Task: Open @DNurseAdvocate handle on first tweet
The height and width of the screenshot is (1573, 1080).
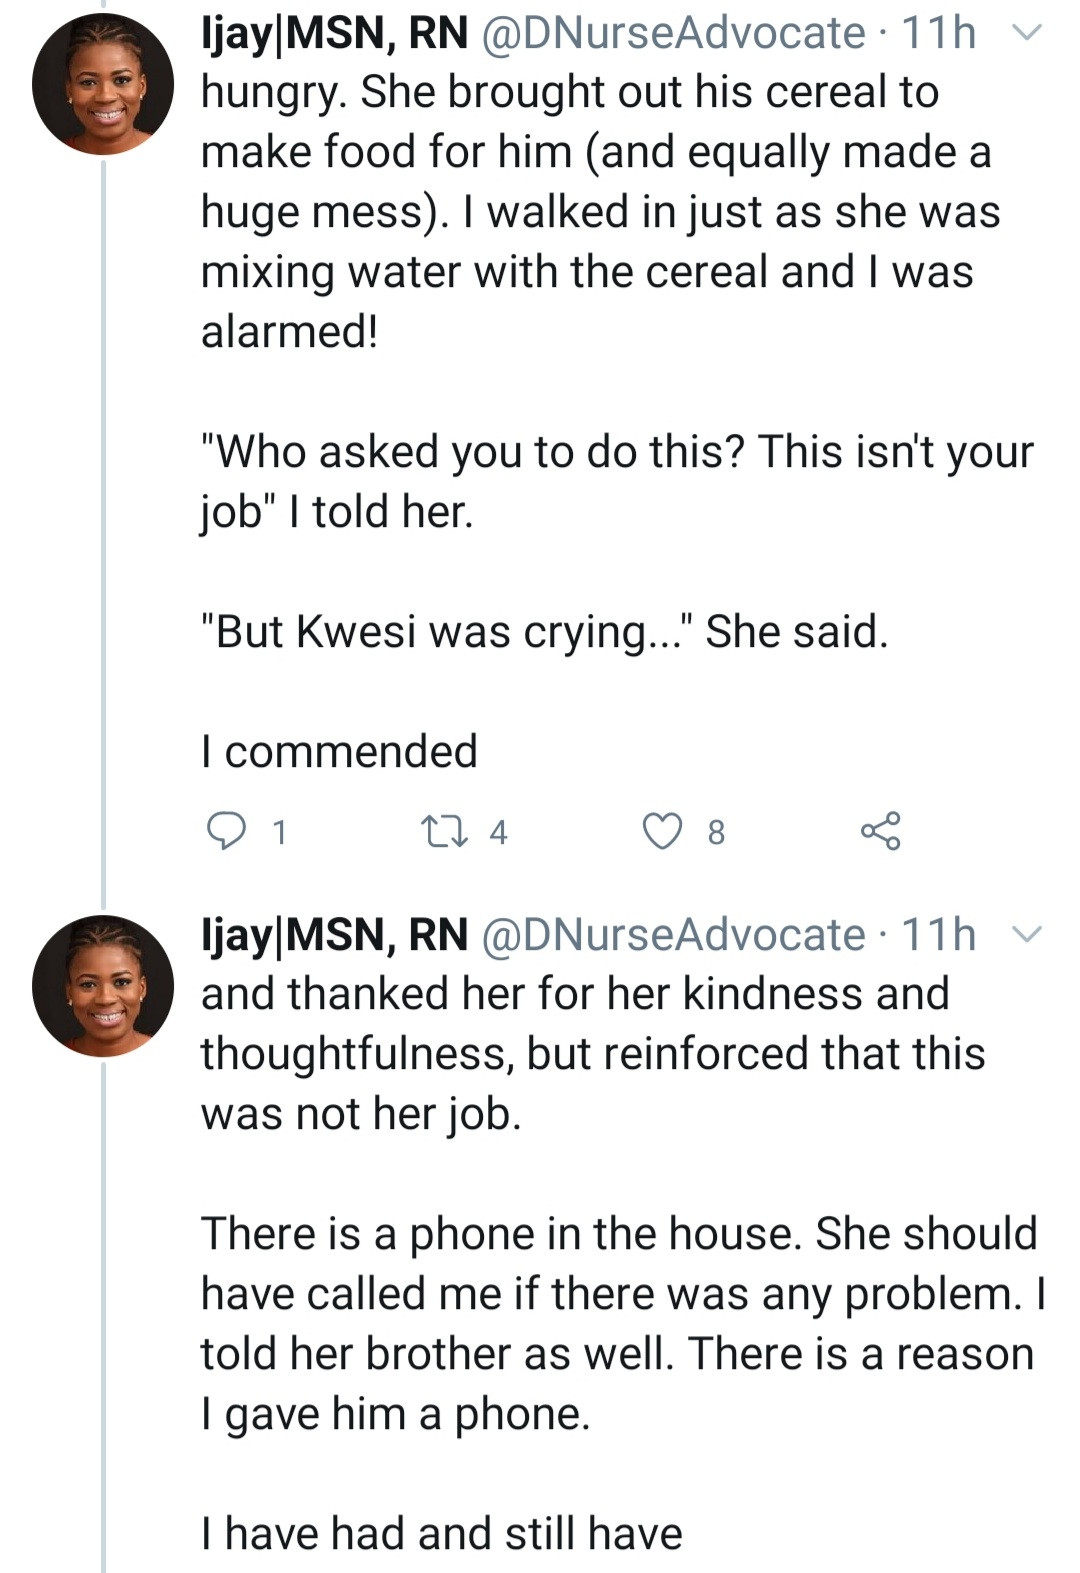Action: click(673, 34)
